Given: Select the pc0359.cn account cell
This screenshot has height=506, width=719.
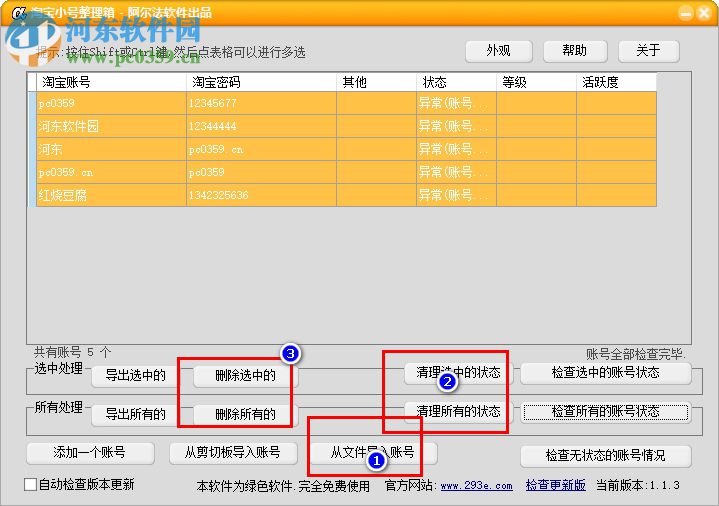Looking at the screenshot, I should (111, 172).
